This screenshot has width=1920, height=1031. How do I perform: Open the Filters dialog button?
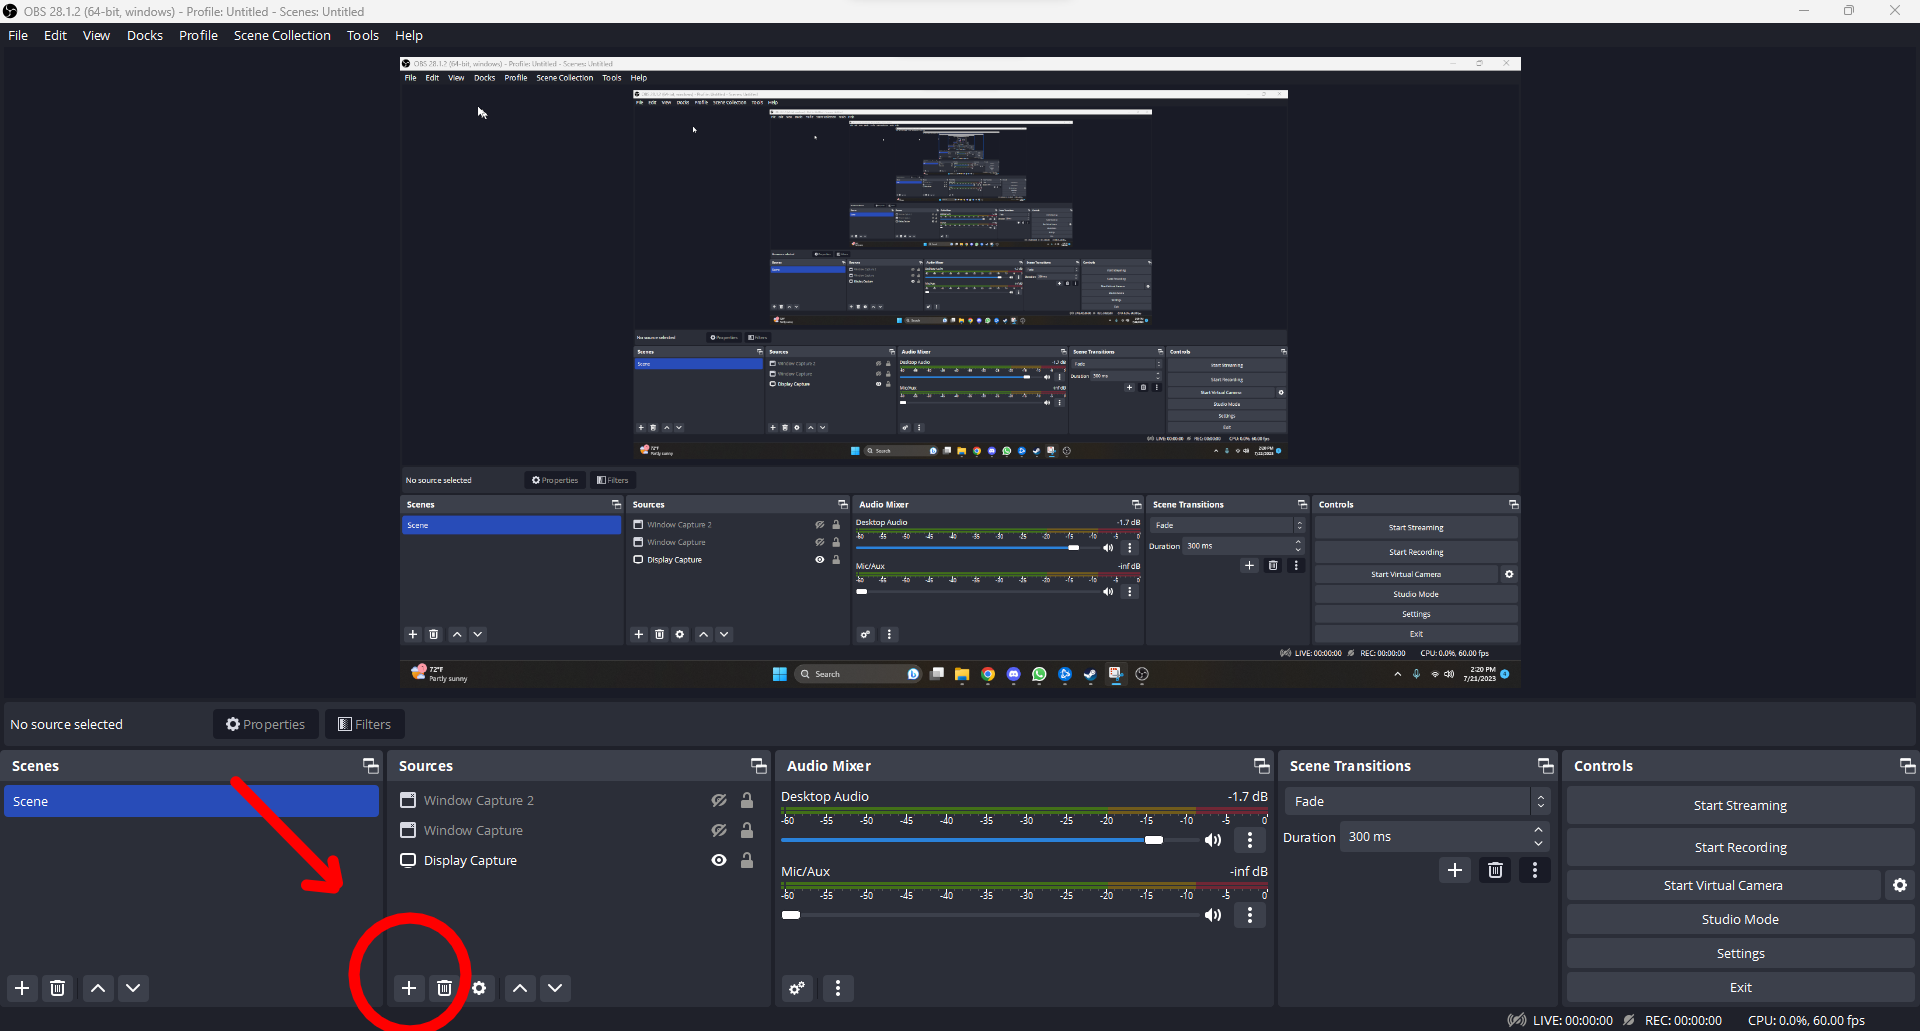tap(364, 724)
